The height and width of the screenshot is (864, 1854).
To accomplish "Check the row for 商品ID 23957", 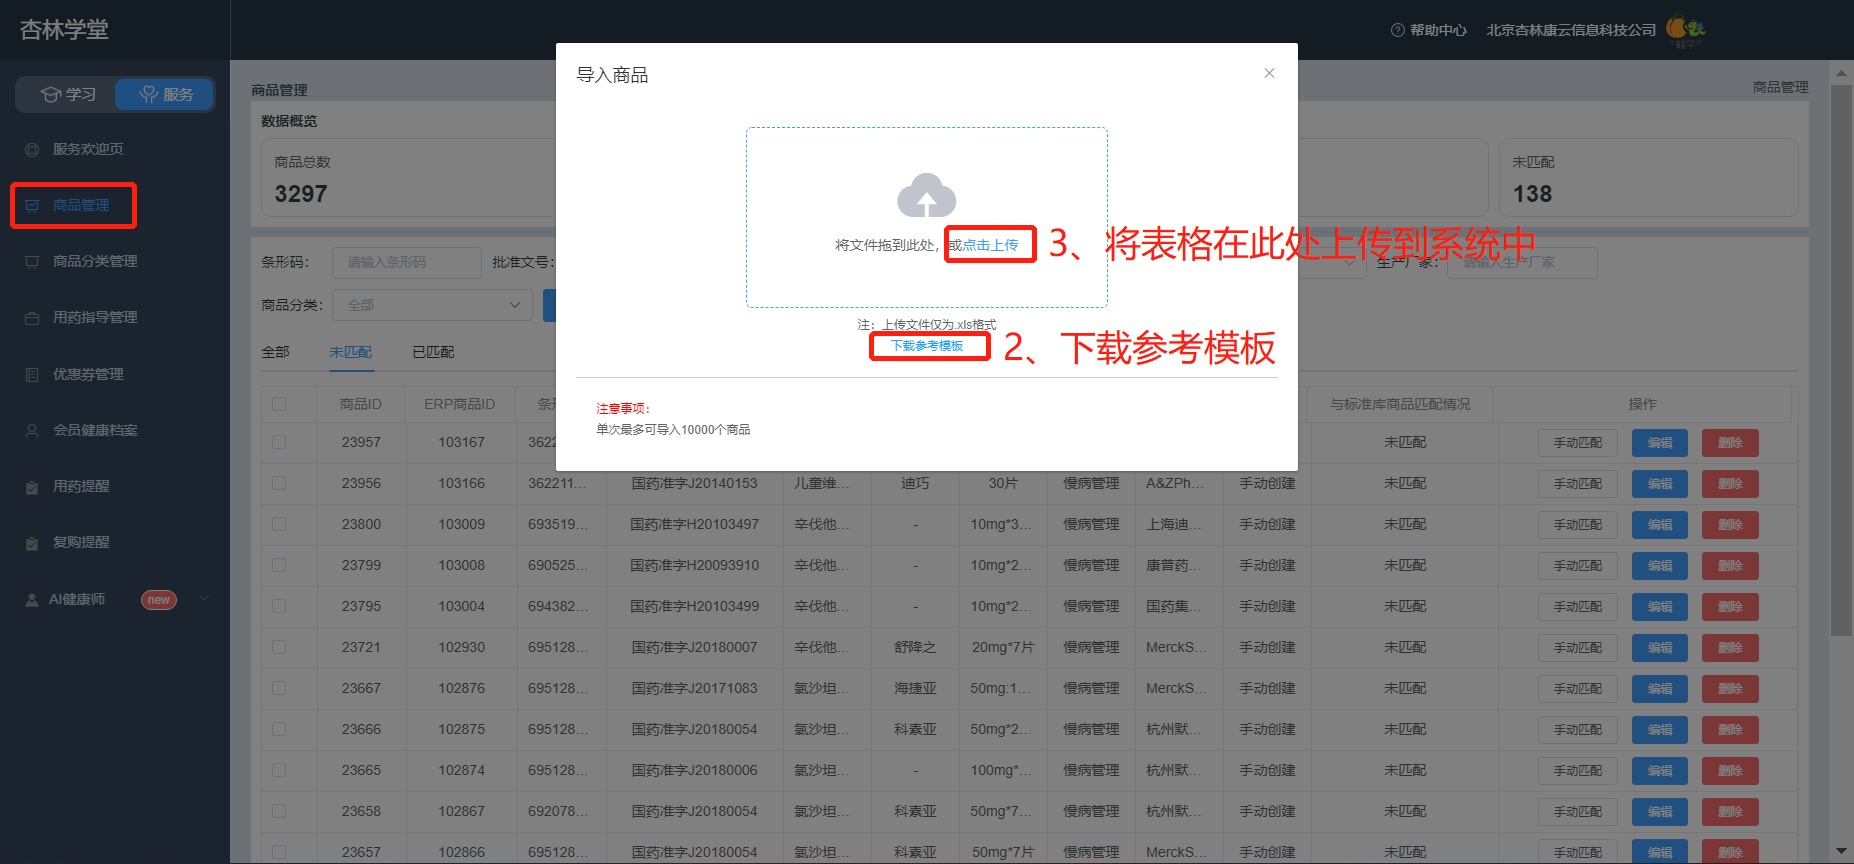I will coord(279,442).
